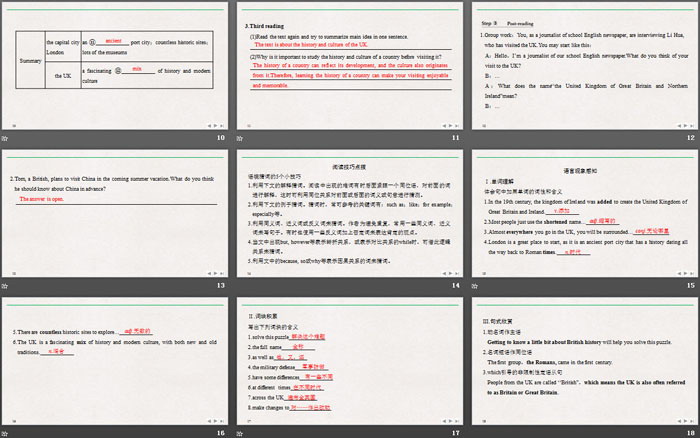Click the end-button icon on slide 16
Image resolution: width=700 pixels, height=438 pixels.
coord(222,421)
